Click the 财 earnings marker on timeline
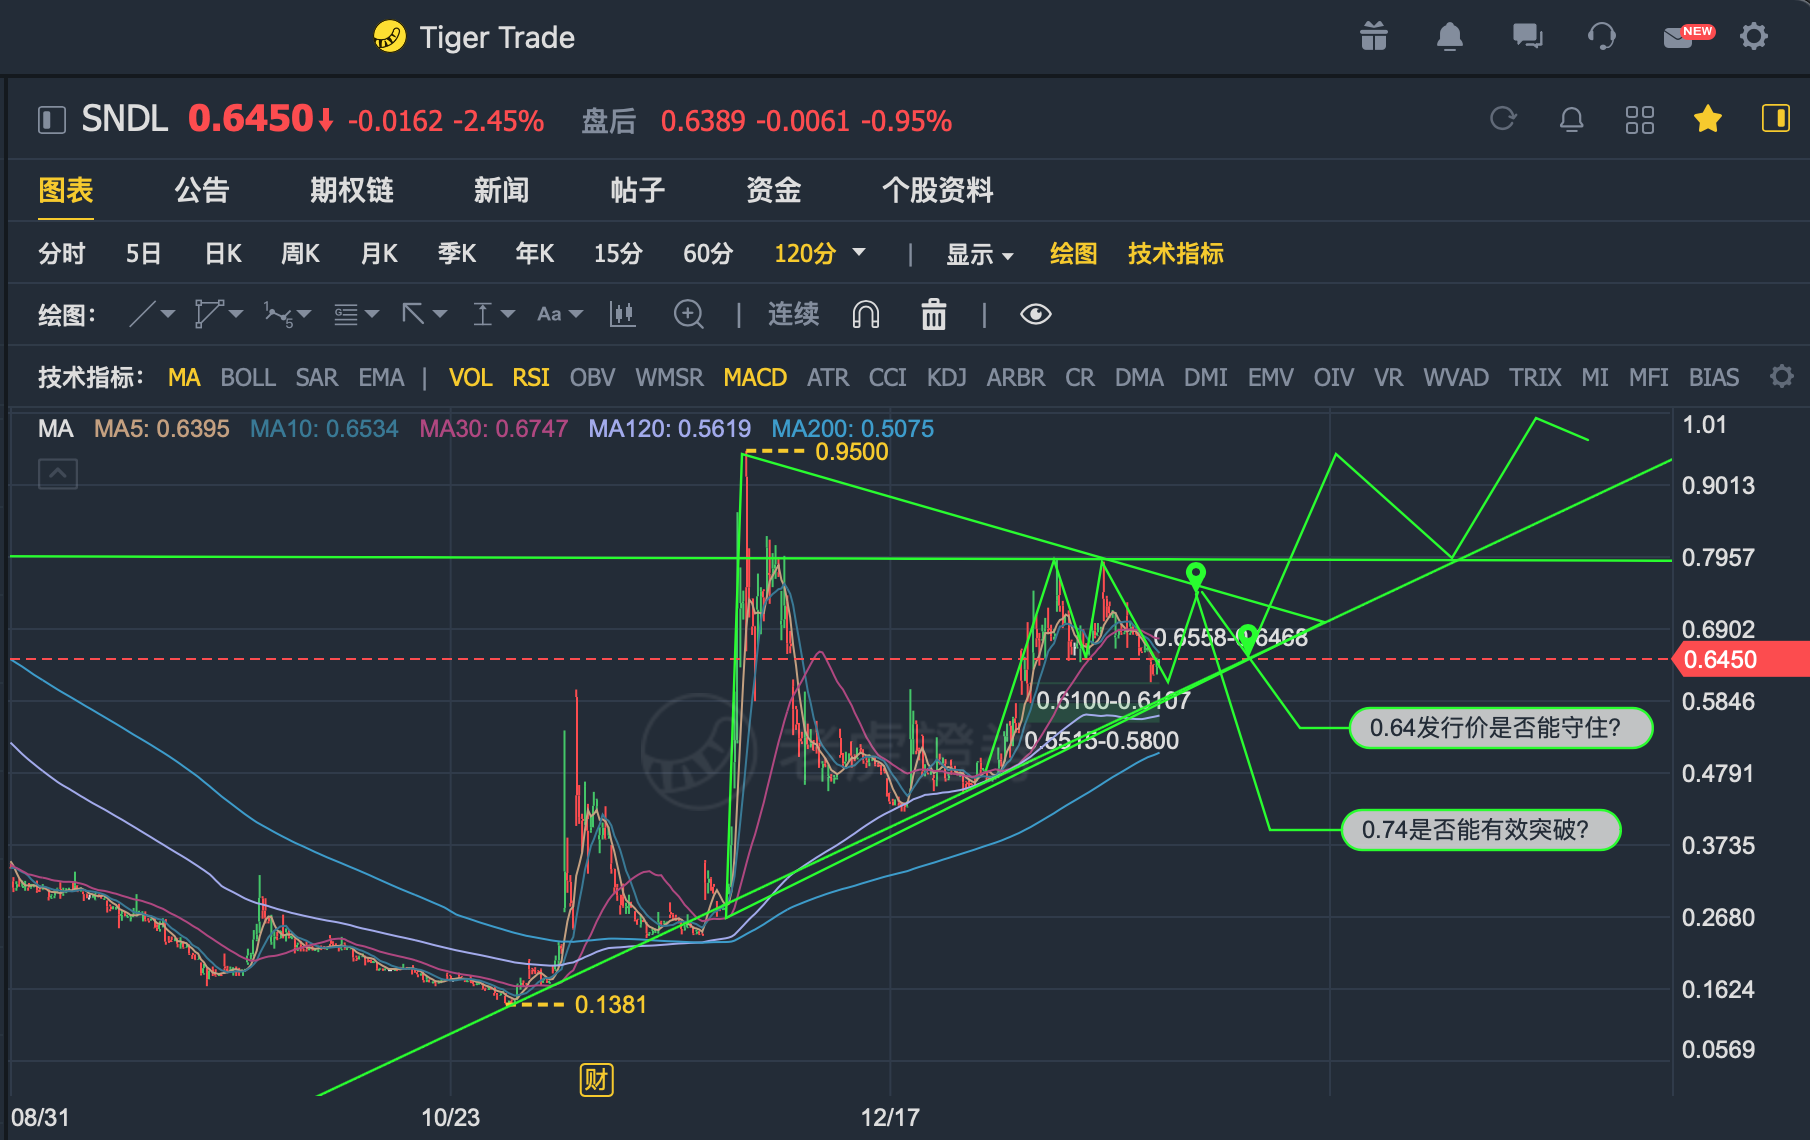This screenshot has height=1140, width=1810. (596, 1080)
